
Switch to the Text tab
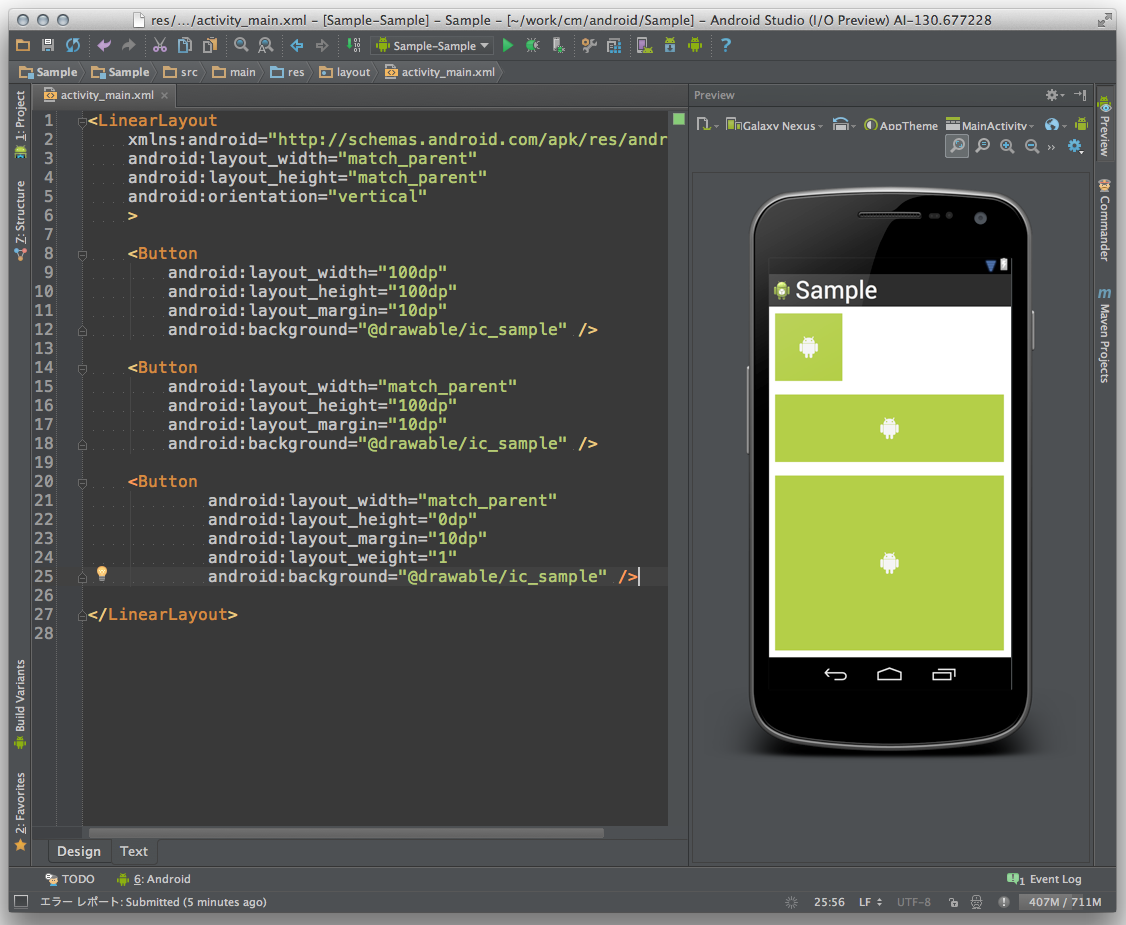point(134,851)
